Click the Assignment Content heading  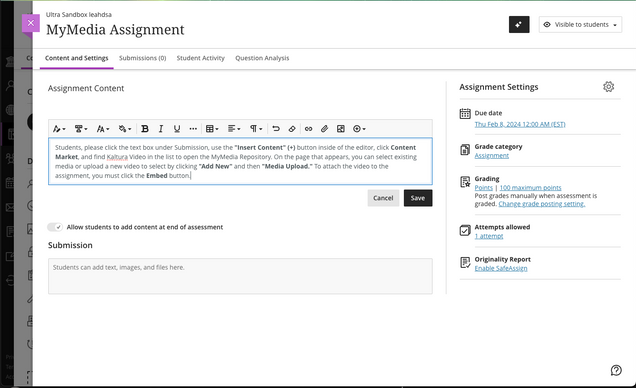[86, 88]
